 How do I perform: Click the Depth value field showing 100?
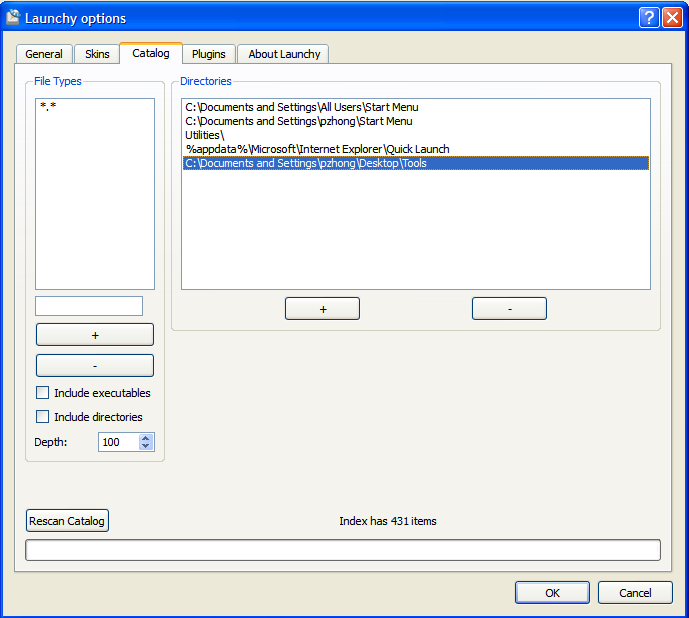118,442
